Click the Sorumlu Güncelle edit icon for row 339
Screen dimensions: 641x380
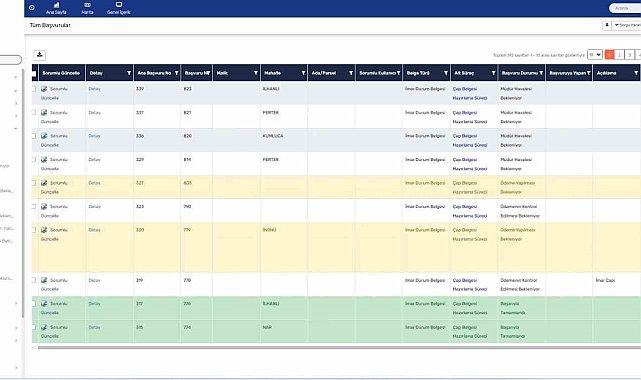click(44, 89)
